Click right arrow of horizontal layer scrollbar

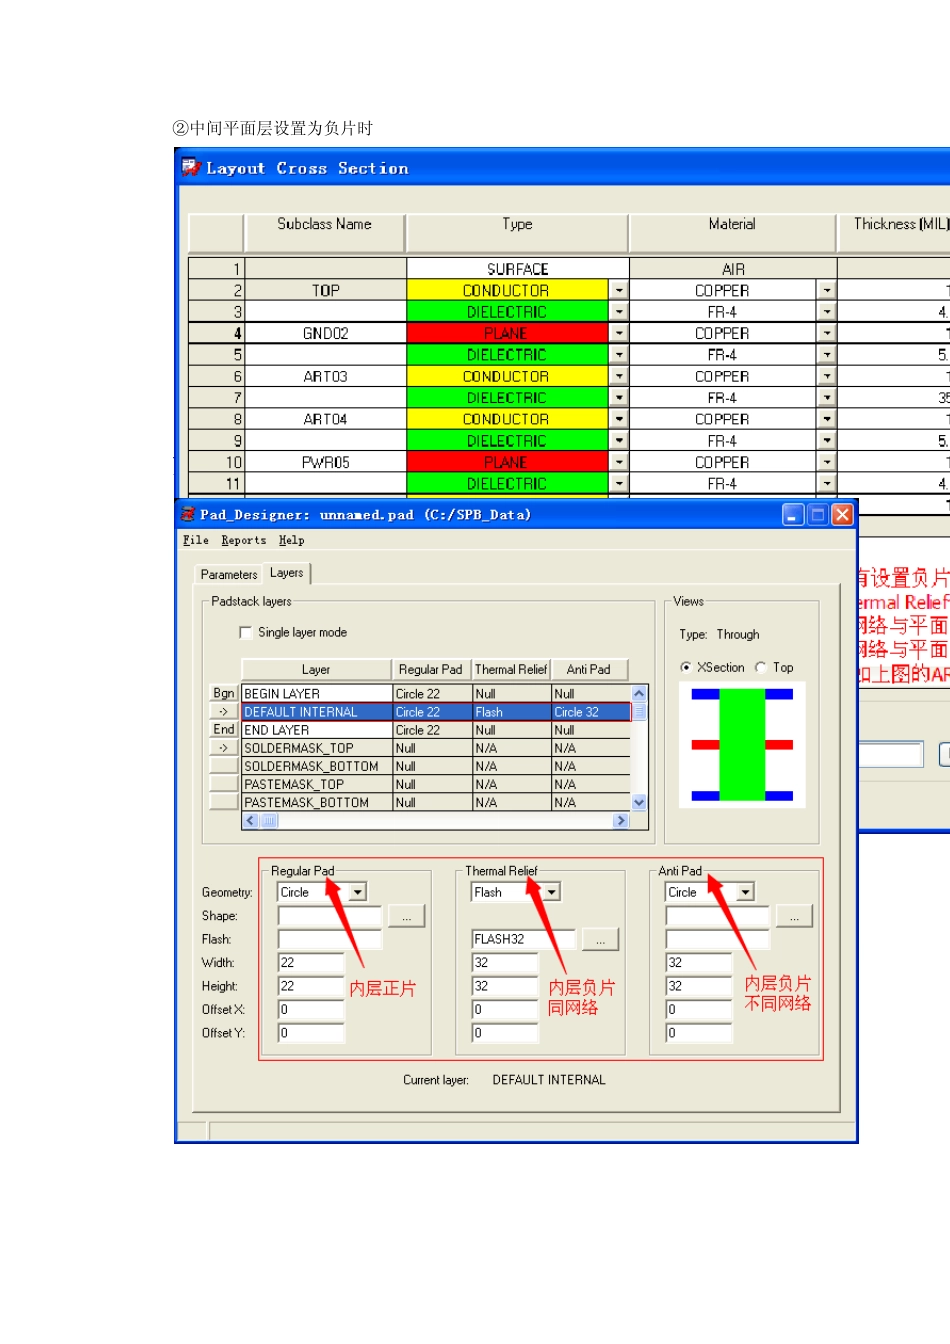621,821
